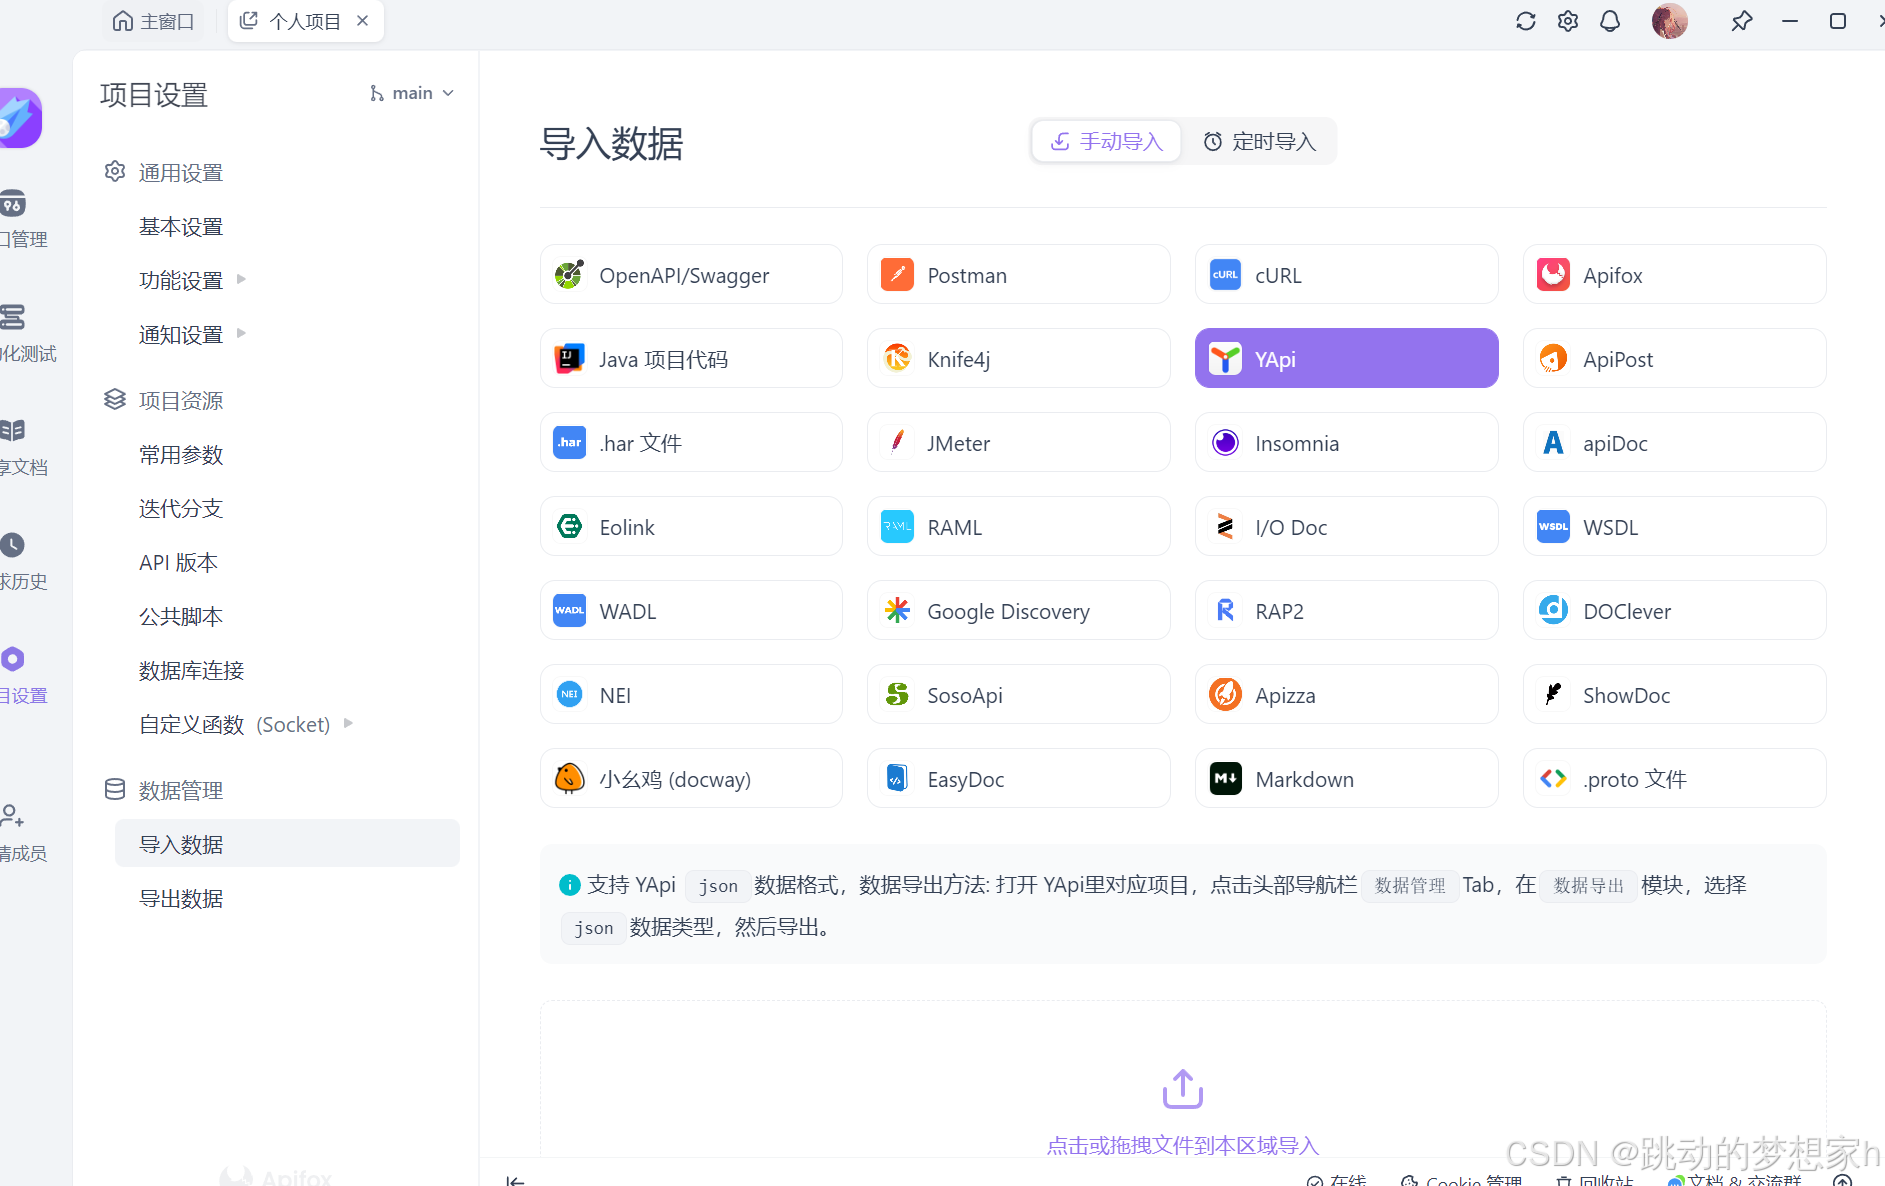The width and height of the screenshot is (1885, 1186).
Task: Choose Java 项目代码 import option
Action: pyautogui.click(x=691, y=359)
